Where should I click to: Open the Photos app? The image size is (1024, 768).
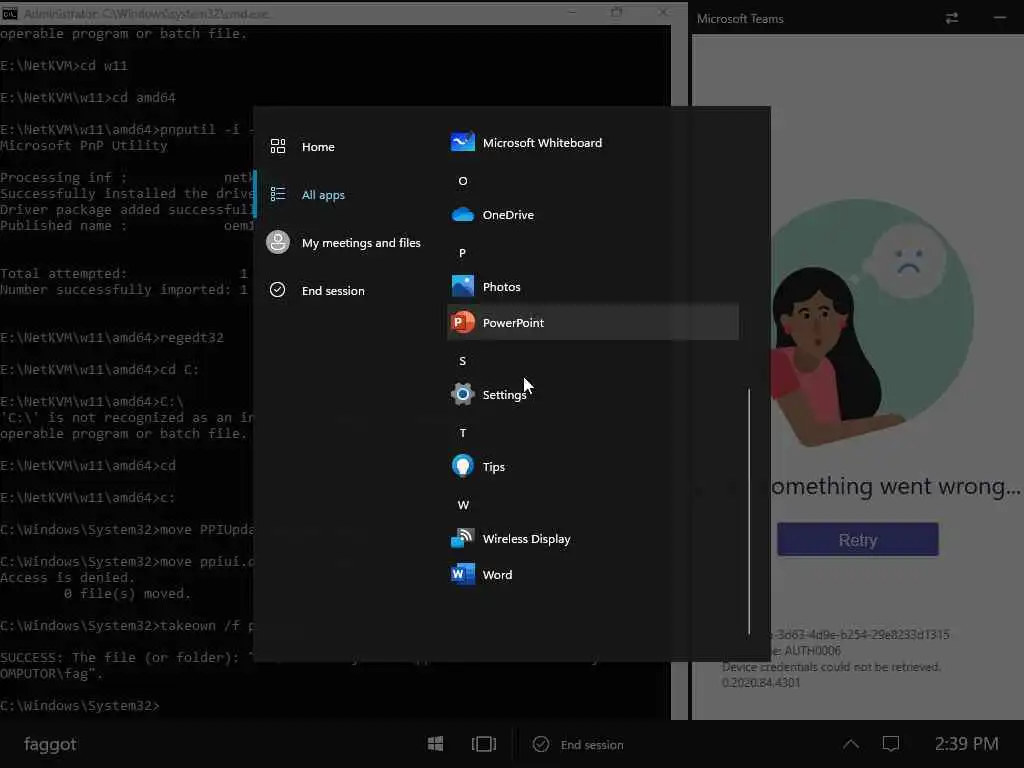(592, 287)
